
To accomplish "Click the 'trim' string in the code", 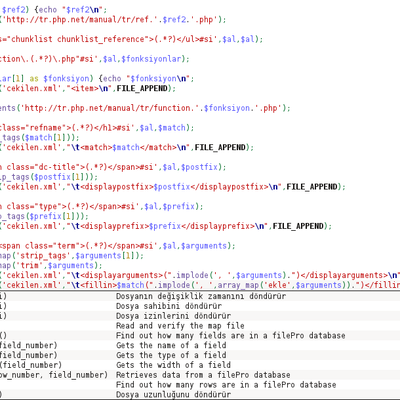I will pos(29,266).
